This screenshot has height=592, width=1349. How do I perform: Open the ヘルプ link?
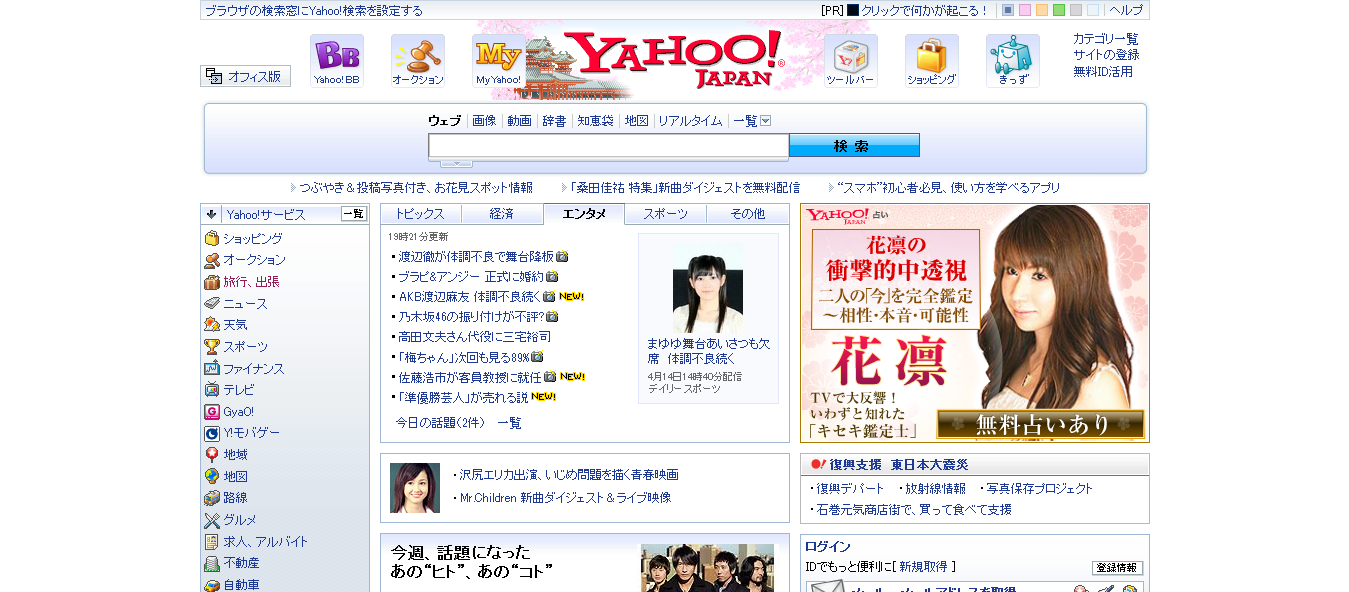pyautogui.click(x=1126, y=10)
